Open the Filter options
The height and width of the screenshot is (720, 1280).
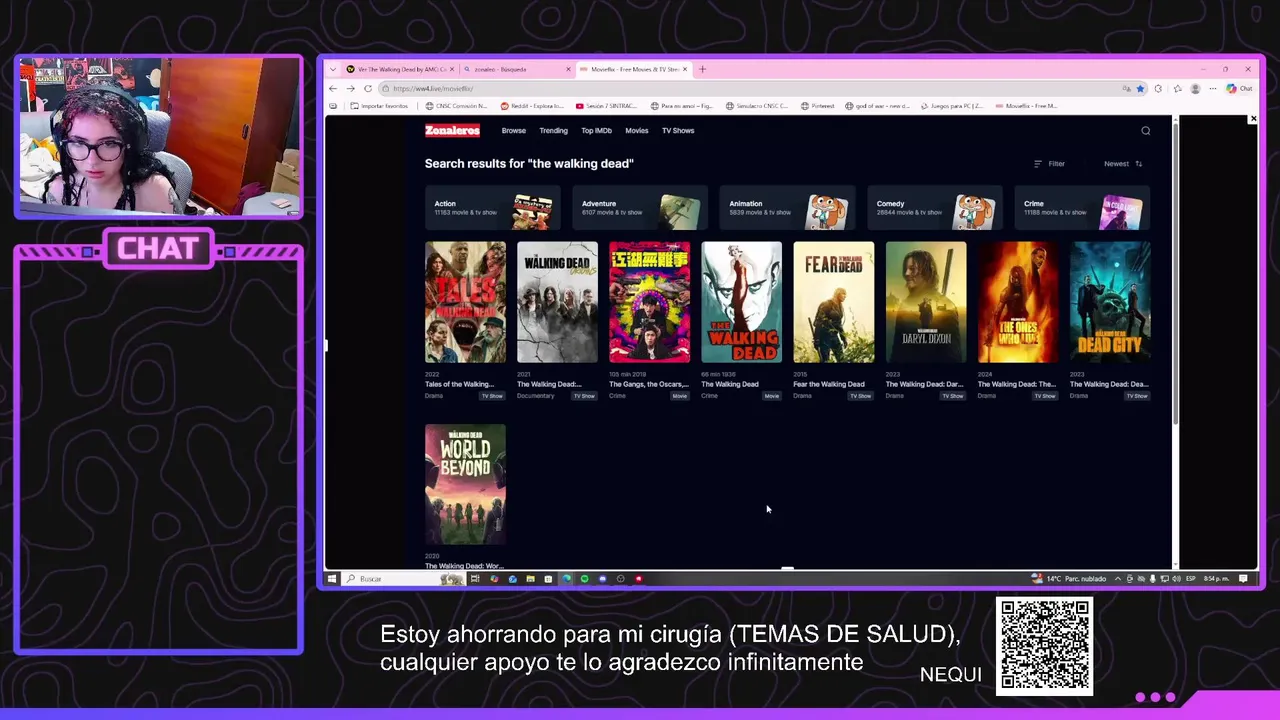[x=1049, y=164]
